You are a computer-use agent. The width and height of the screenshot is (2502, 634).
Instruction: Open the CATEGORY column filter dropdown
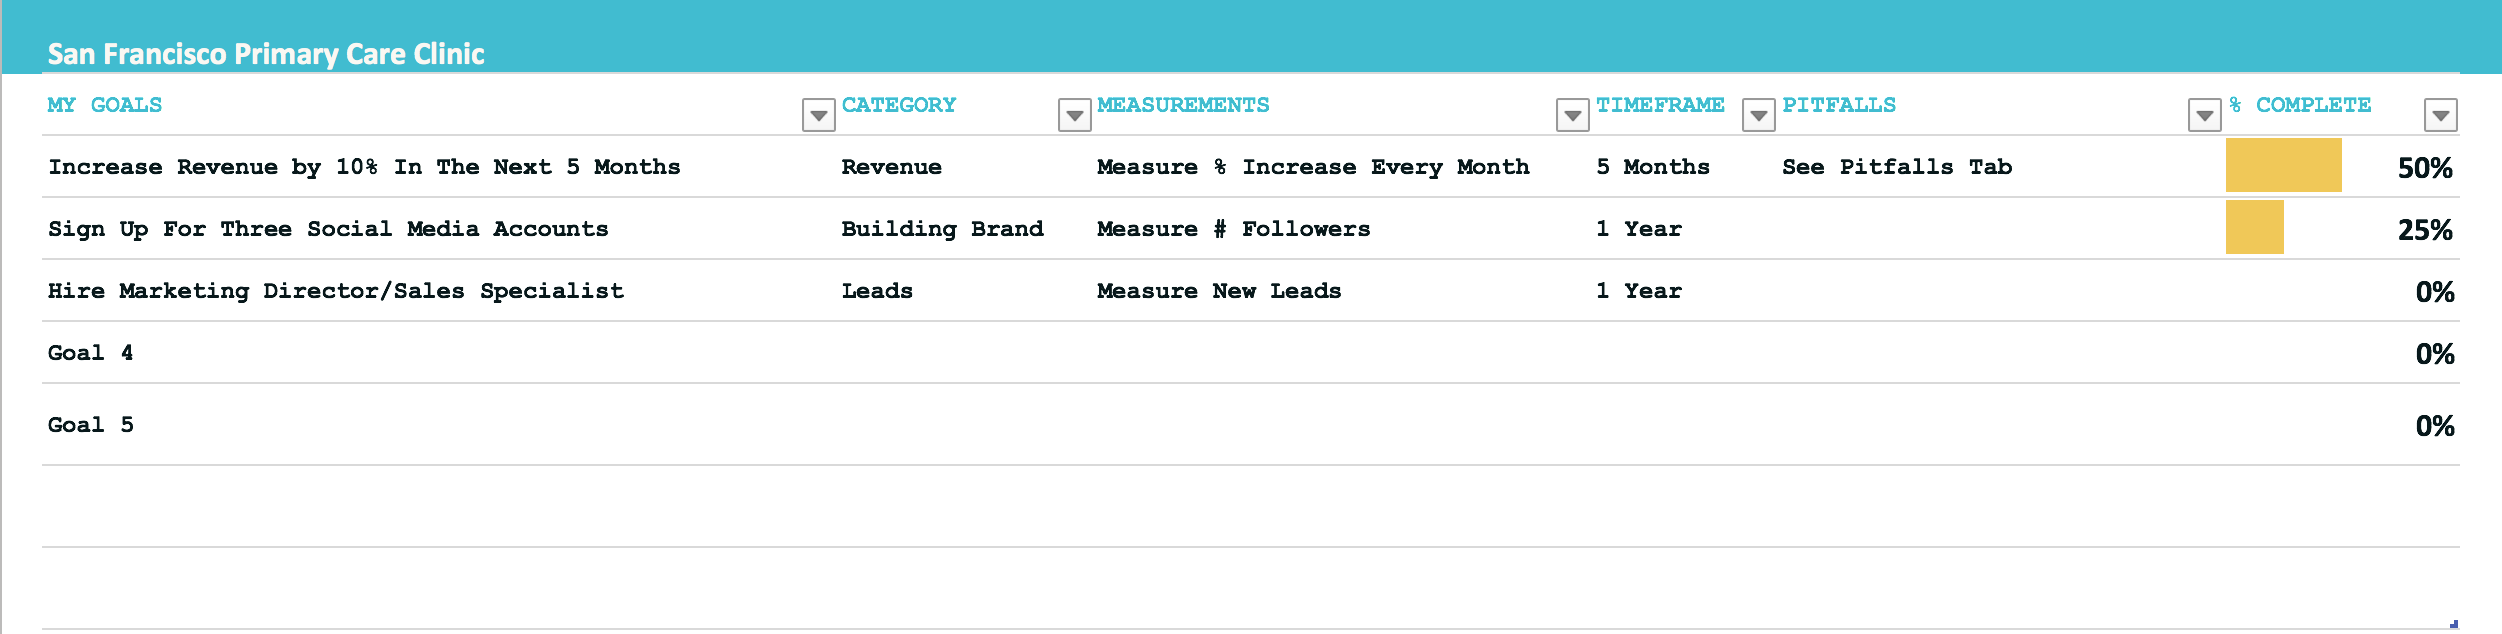point(1074,116)
